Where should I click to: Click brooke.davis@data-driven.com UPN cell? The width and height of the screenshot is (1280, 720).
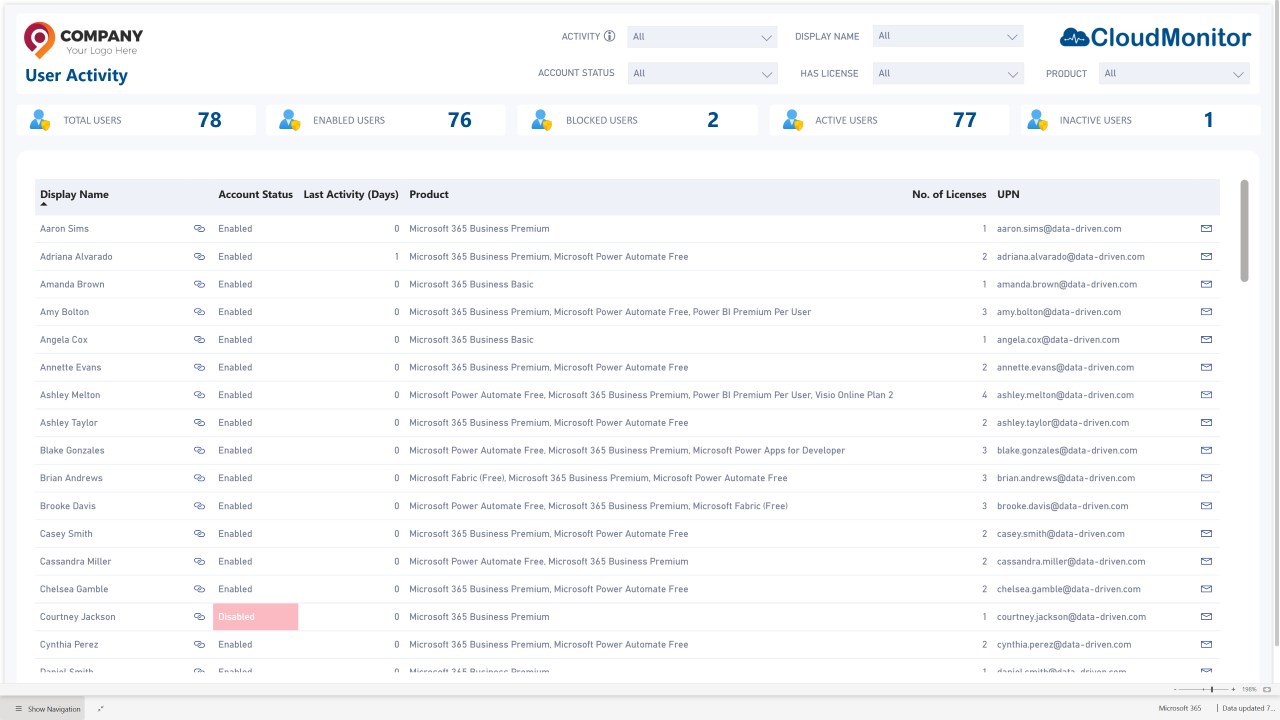(1062, 506)
